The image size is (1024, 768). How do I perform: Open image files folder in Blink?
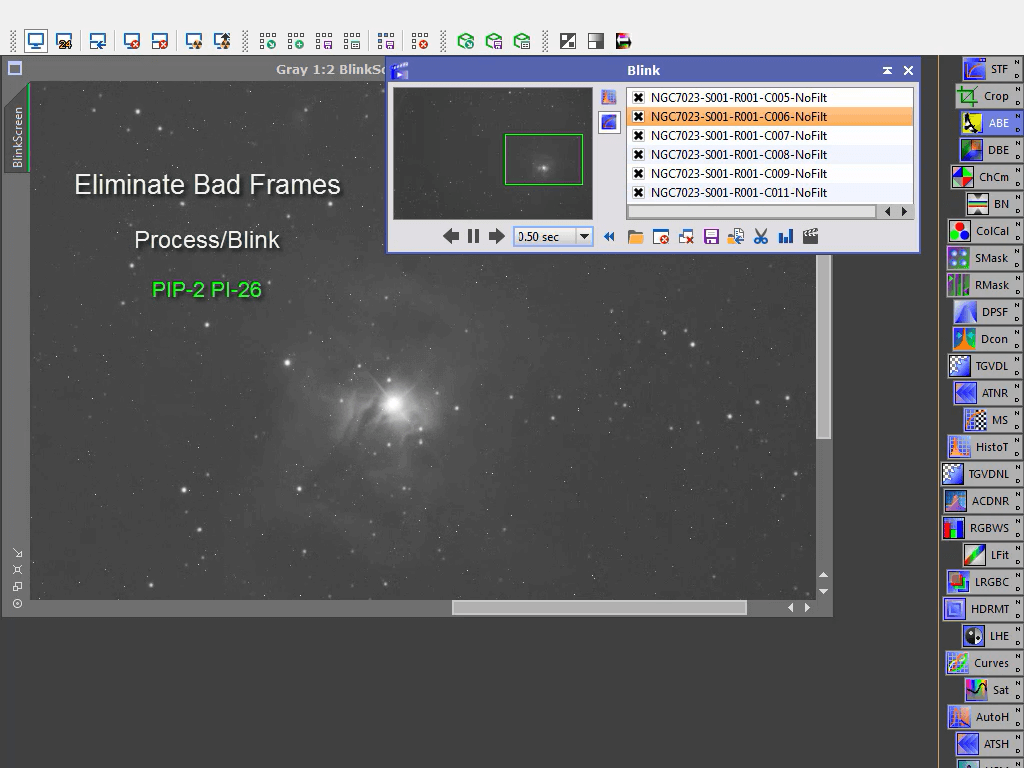635,237
